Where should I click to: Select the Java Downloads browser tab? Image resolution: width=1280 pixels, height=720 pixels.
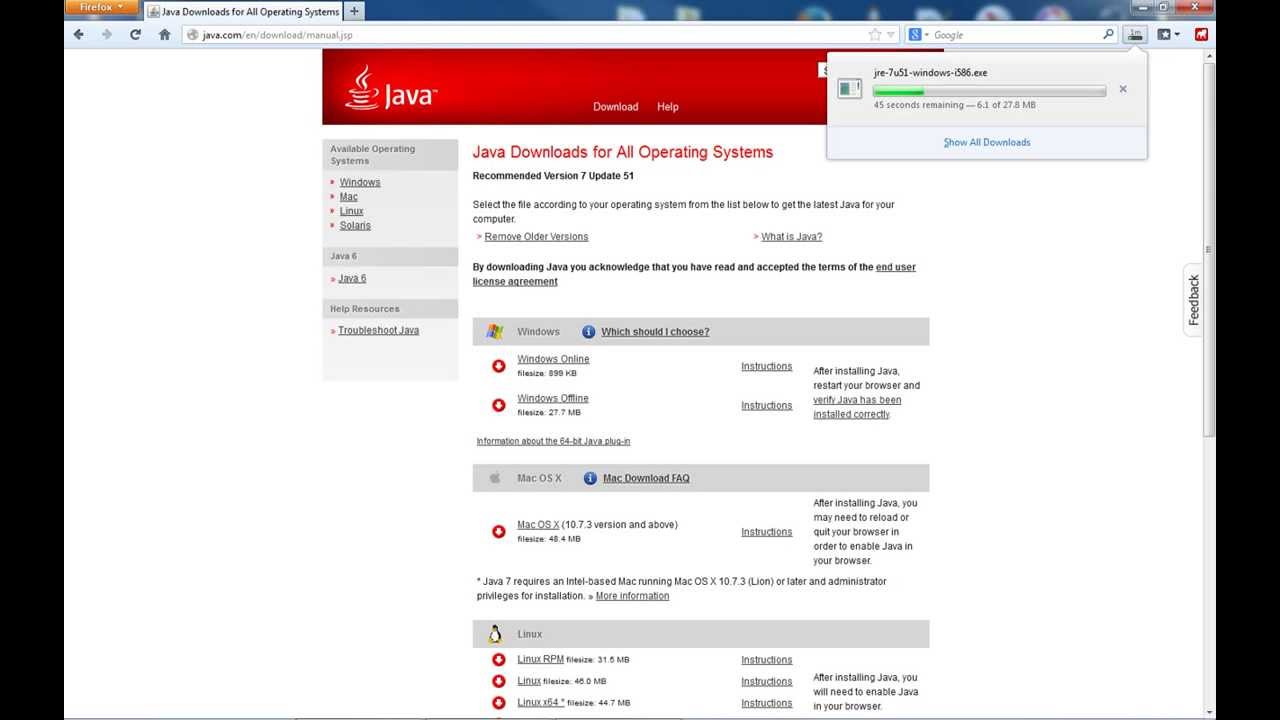(244, 12)
